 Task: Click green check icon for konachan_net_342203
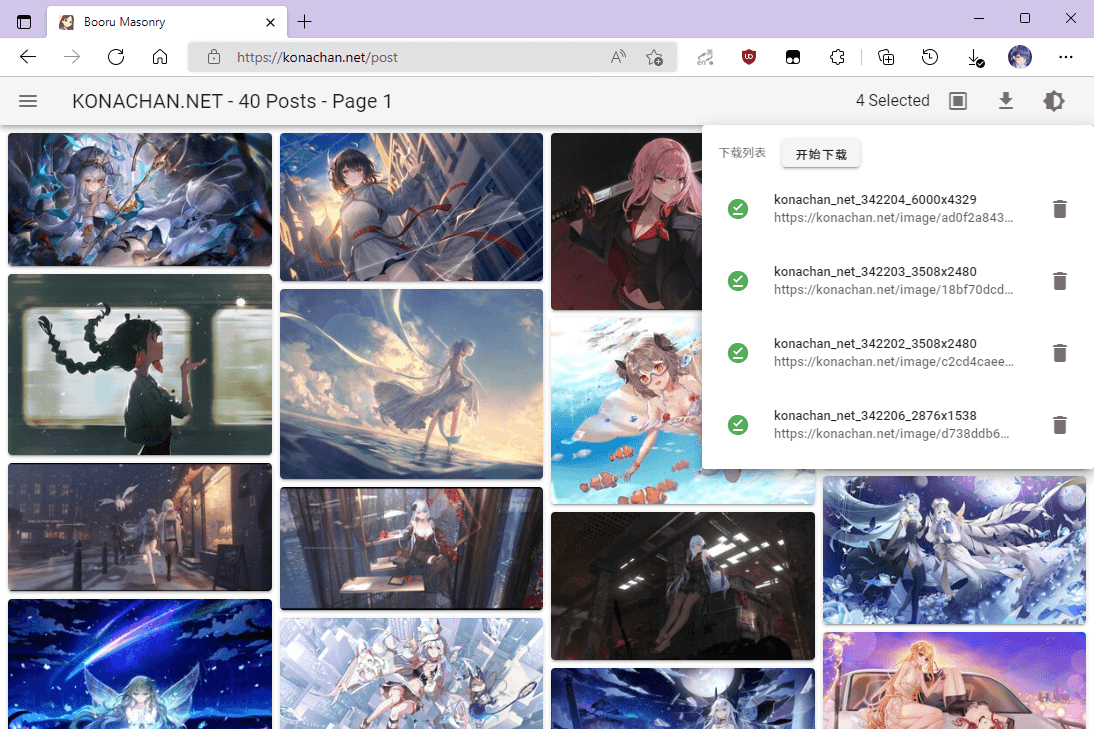[x=737, y=280]
